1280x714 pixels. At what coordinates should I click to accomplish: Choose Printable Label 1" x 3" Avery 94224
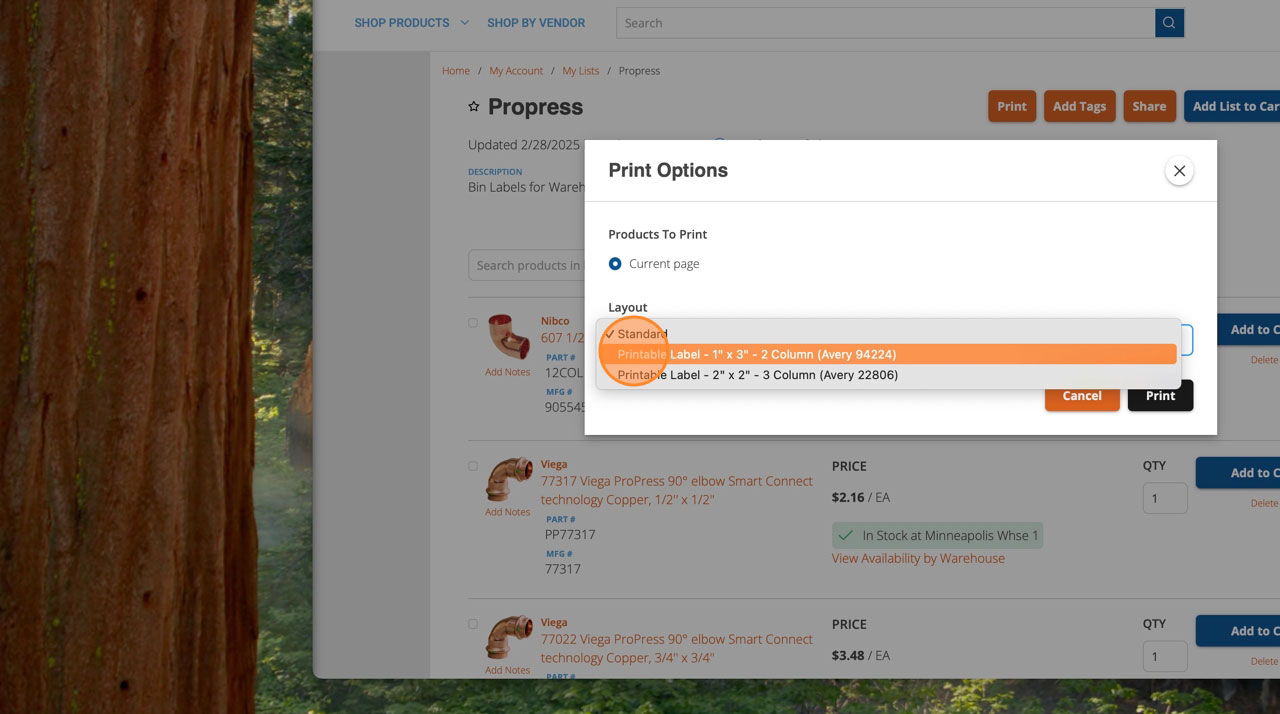(888, 354)
